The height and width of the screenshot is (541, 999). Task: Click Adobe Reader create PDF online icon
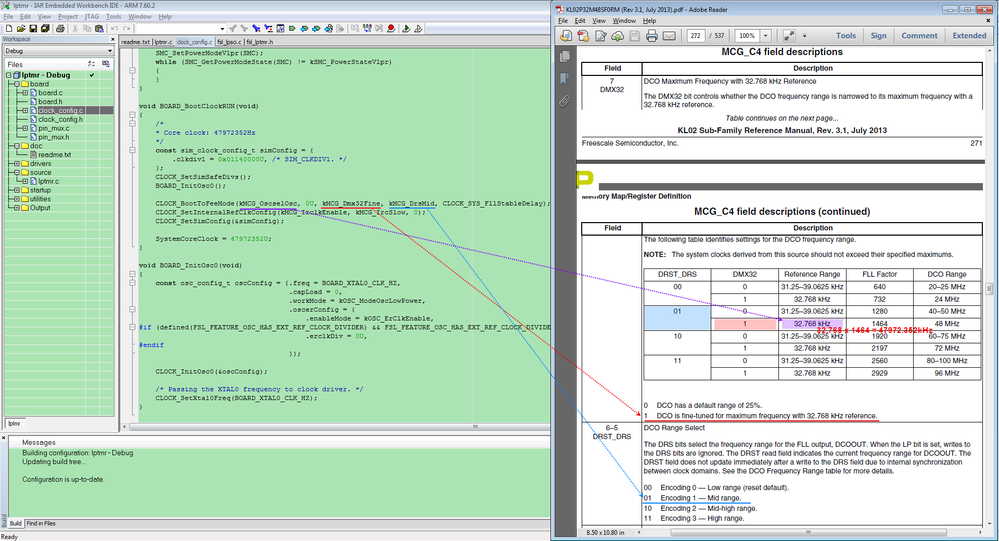coord(566,36)
